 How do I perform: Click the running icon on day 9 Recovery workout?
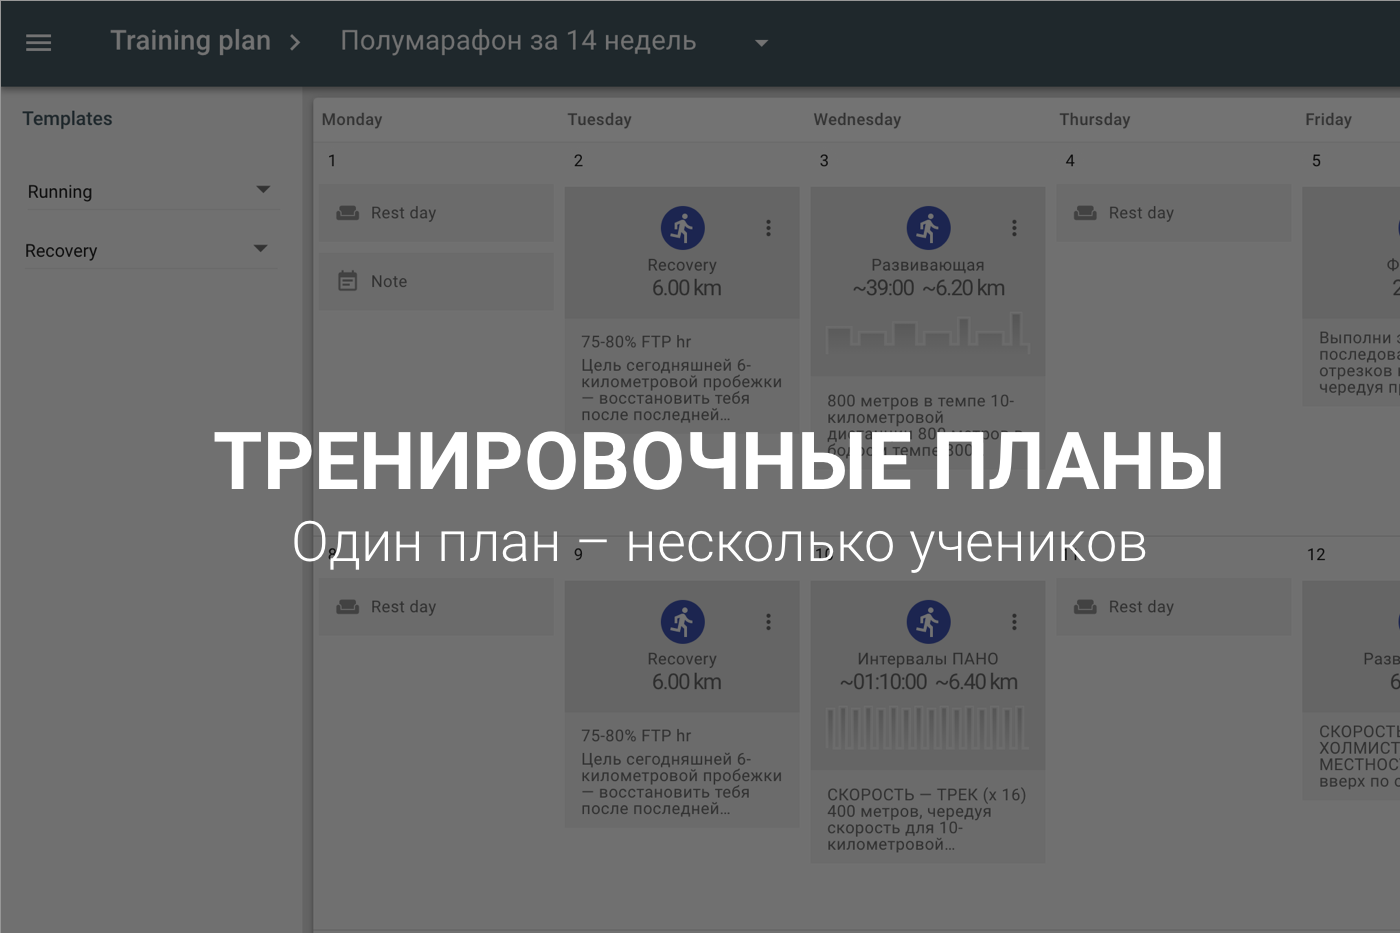point(682,620)
